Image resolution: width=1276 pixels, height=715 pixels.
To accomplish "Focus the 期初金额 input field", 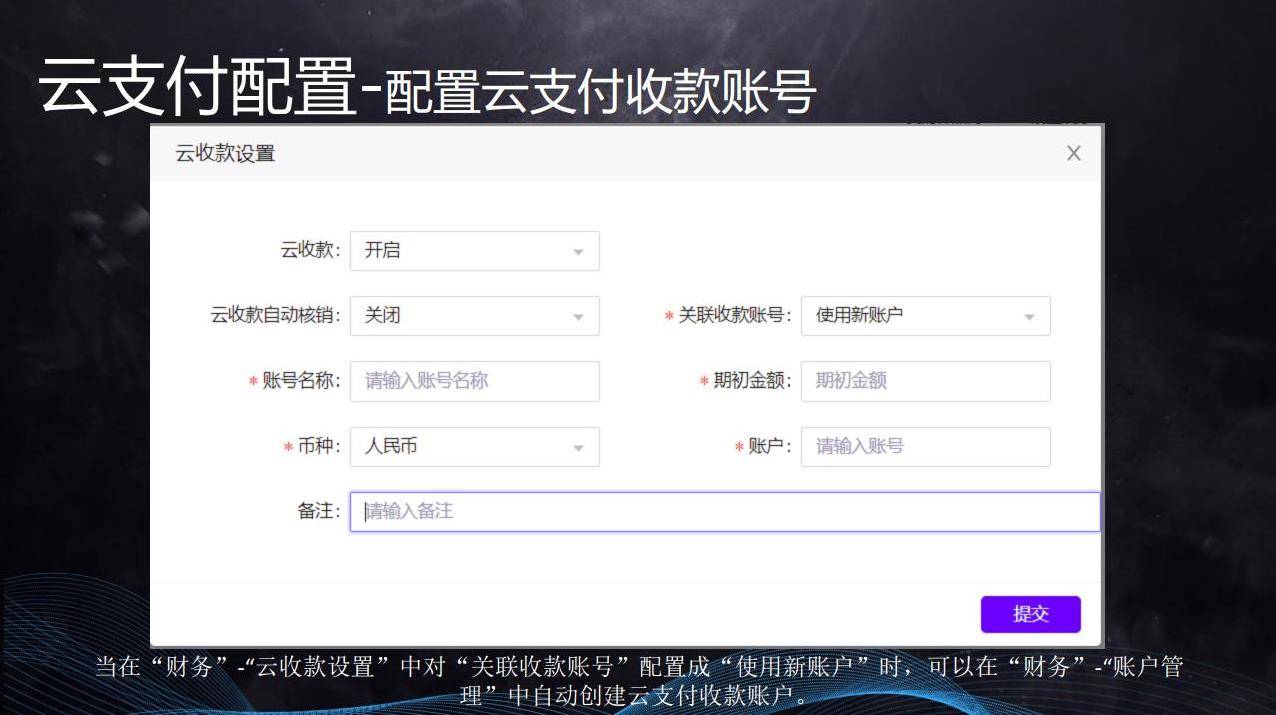I will tap(926, 381).
